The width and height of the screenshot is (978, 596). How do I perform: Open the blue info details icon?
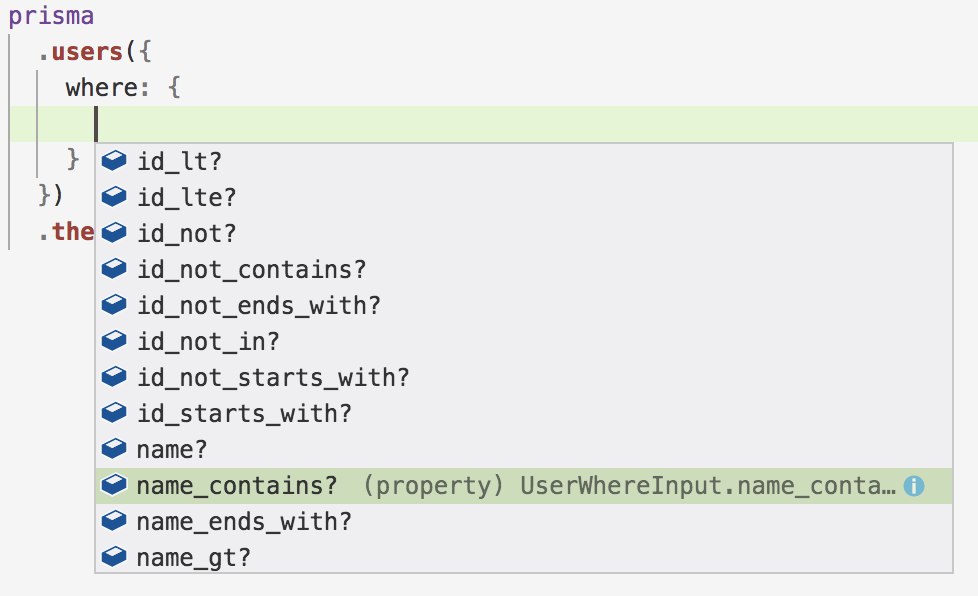tap(913, 486)
